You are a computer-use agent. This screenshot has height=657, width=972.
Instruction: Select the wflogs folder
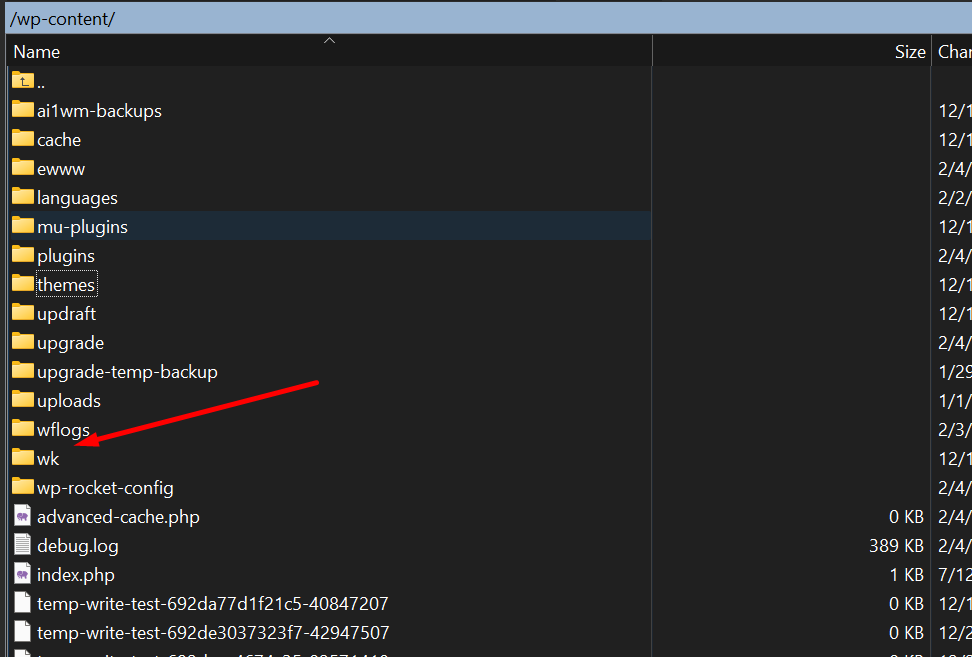point(63,430)
